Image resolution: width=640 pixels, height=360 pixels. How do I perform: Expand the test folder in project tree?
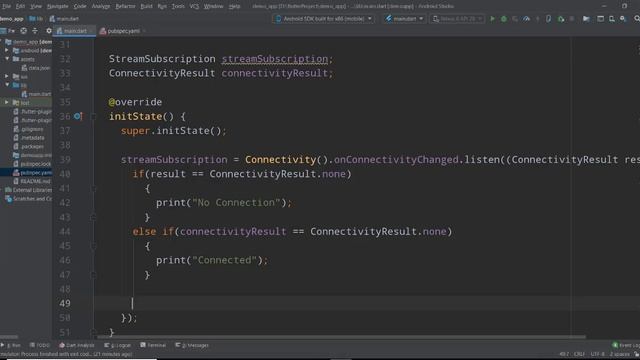(7, 102)
